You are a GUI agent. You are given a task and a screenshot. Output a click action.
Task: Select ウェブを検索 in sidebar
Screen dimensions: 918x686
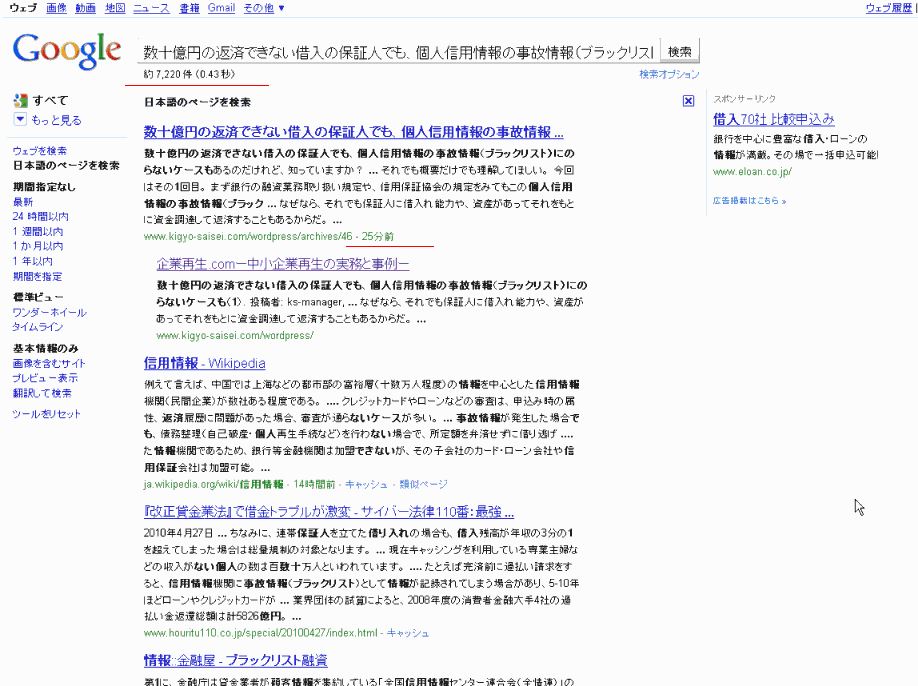pyautogui.click(x=40, y=150)
